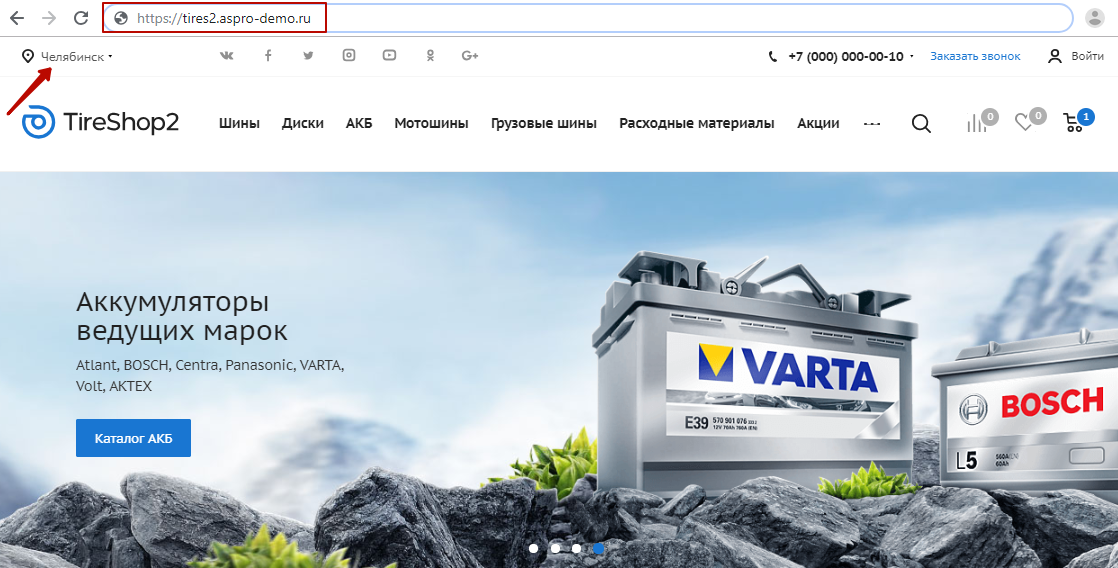Open the shopping cart icon
This screenshot has height=568, width=1118.
click(x=1074, y=123)
